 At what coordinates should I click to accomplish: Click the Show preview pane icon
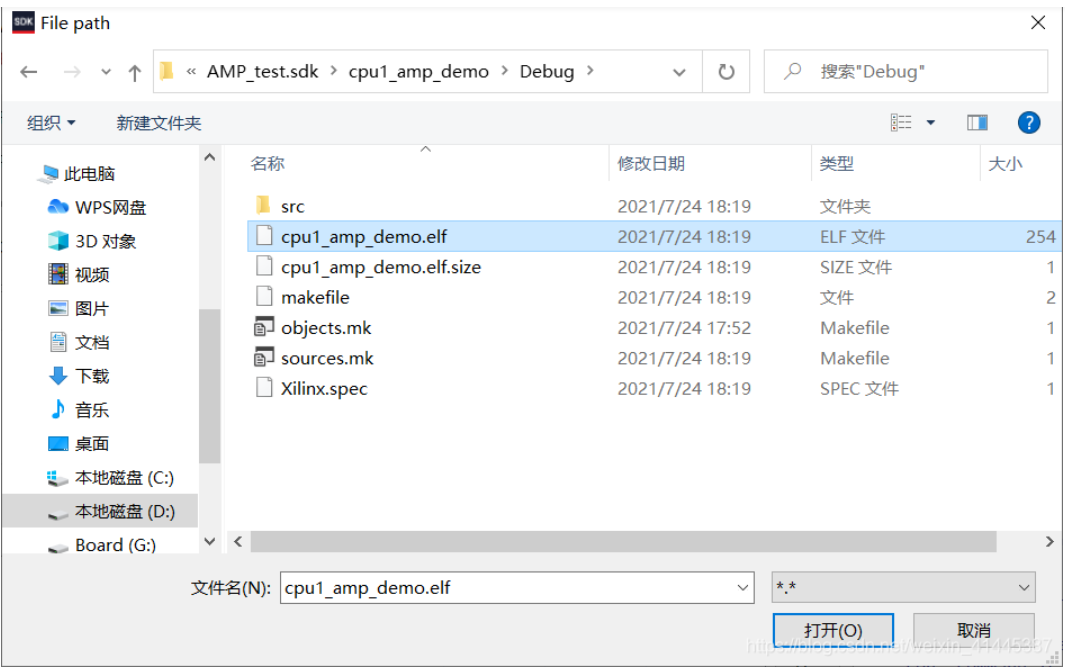(x=977, y=122)
